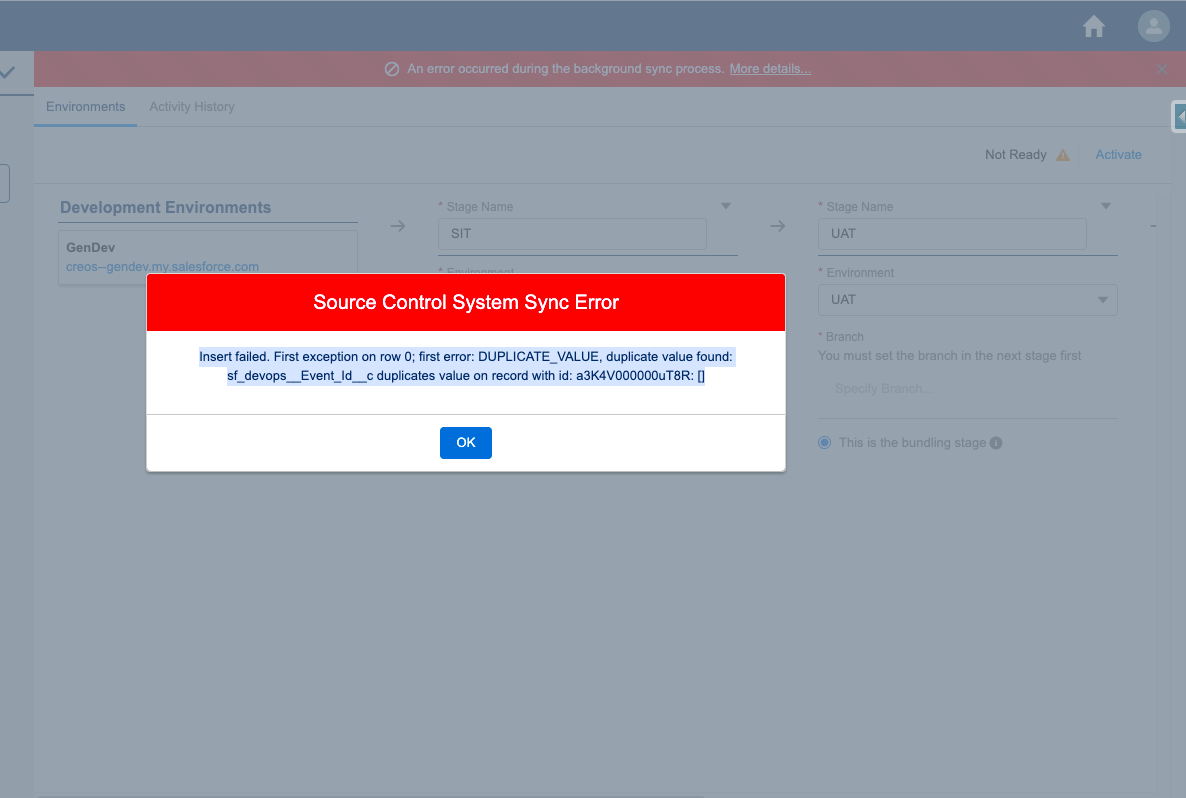Screen dimensions: 1186x798
Task: Open the home icon in header
Action: (1094, 26)
